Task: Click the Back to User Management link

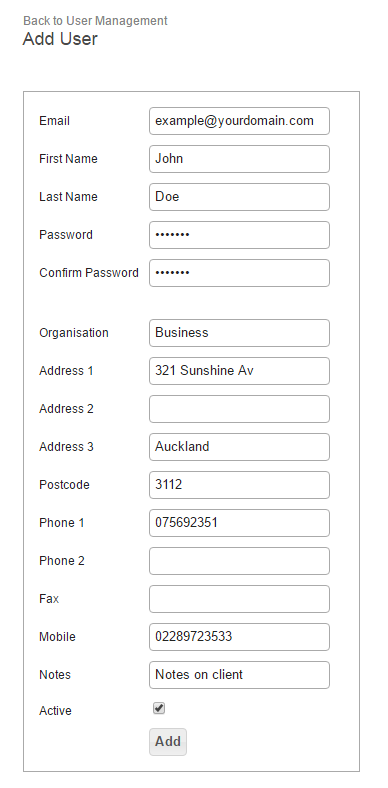Action: coord(95,21)
